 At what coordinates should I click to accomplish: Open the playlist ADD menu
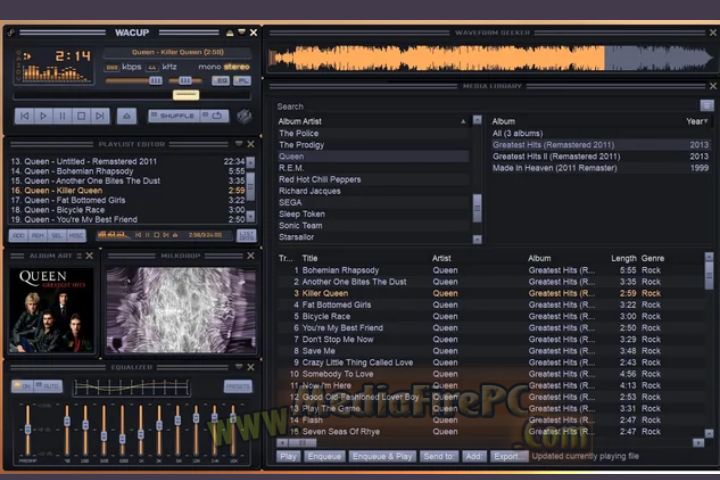[x=19, y=236]
